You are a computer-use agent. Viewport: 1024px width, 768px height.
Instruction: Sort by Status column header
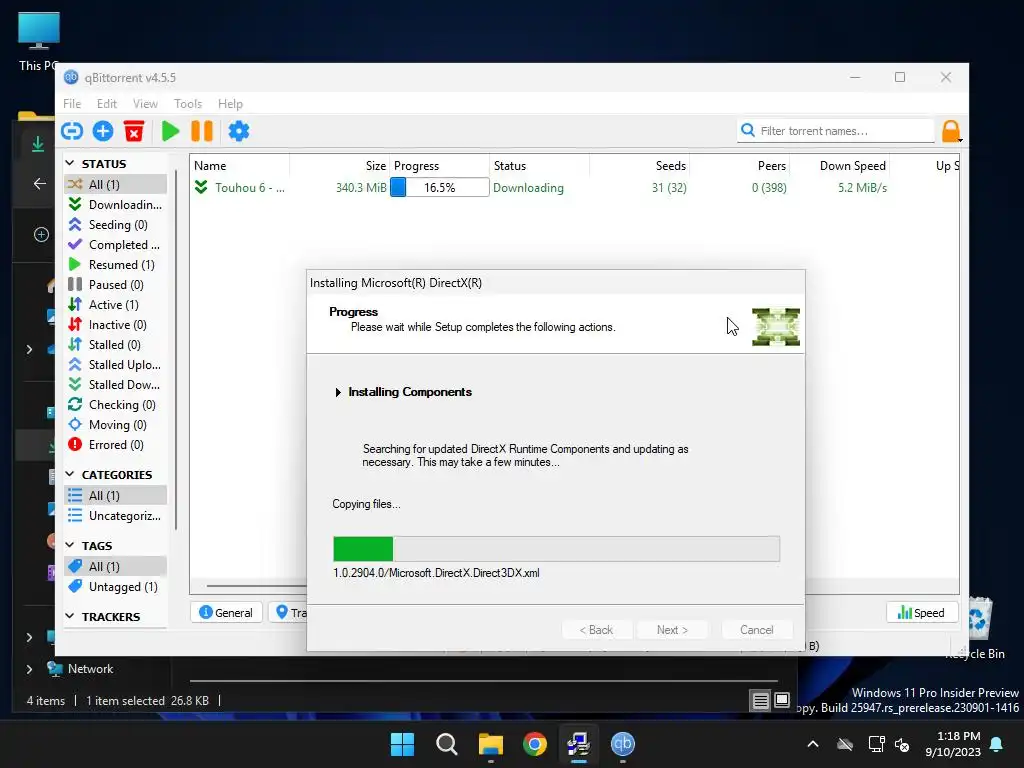click(x=539, y=166)
